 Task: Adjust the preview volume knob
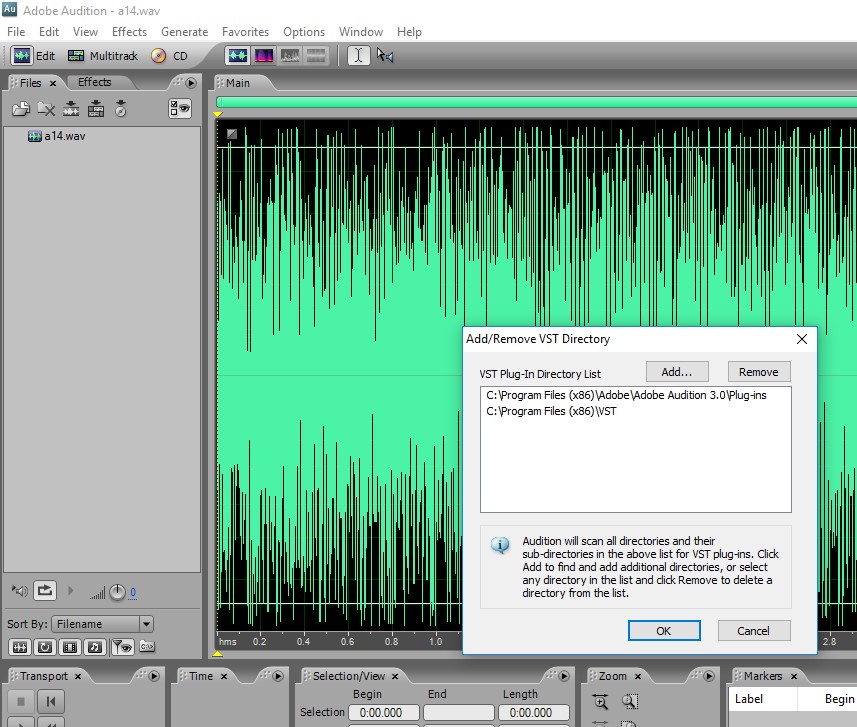click(118, 592)
